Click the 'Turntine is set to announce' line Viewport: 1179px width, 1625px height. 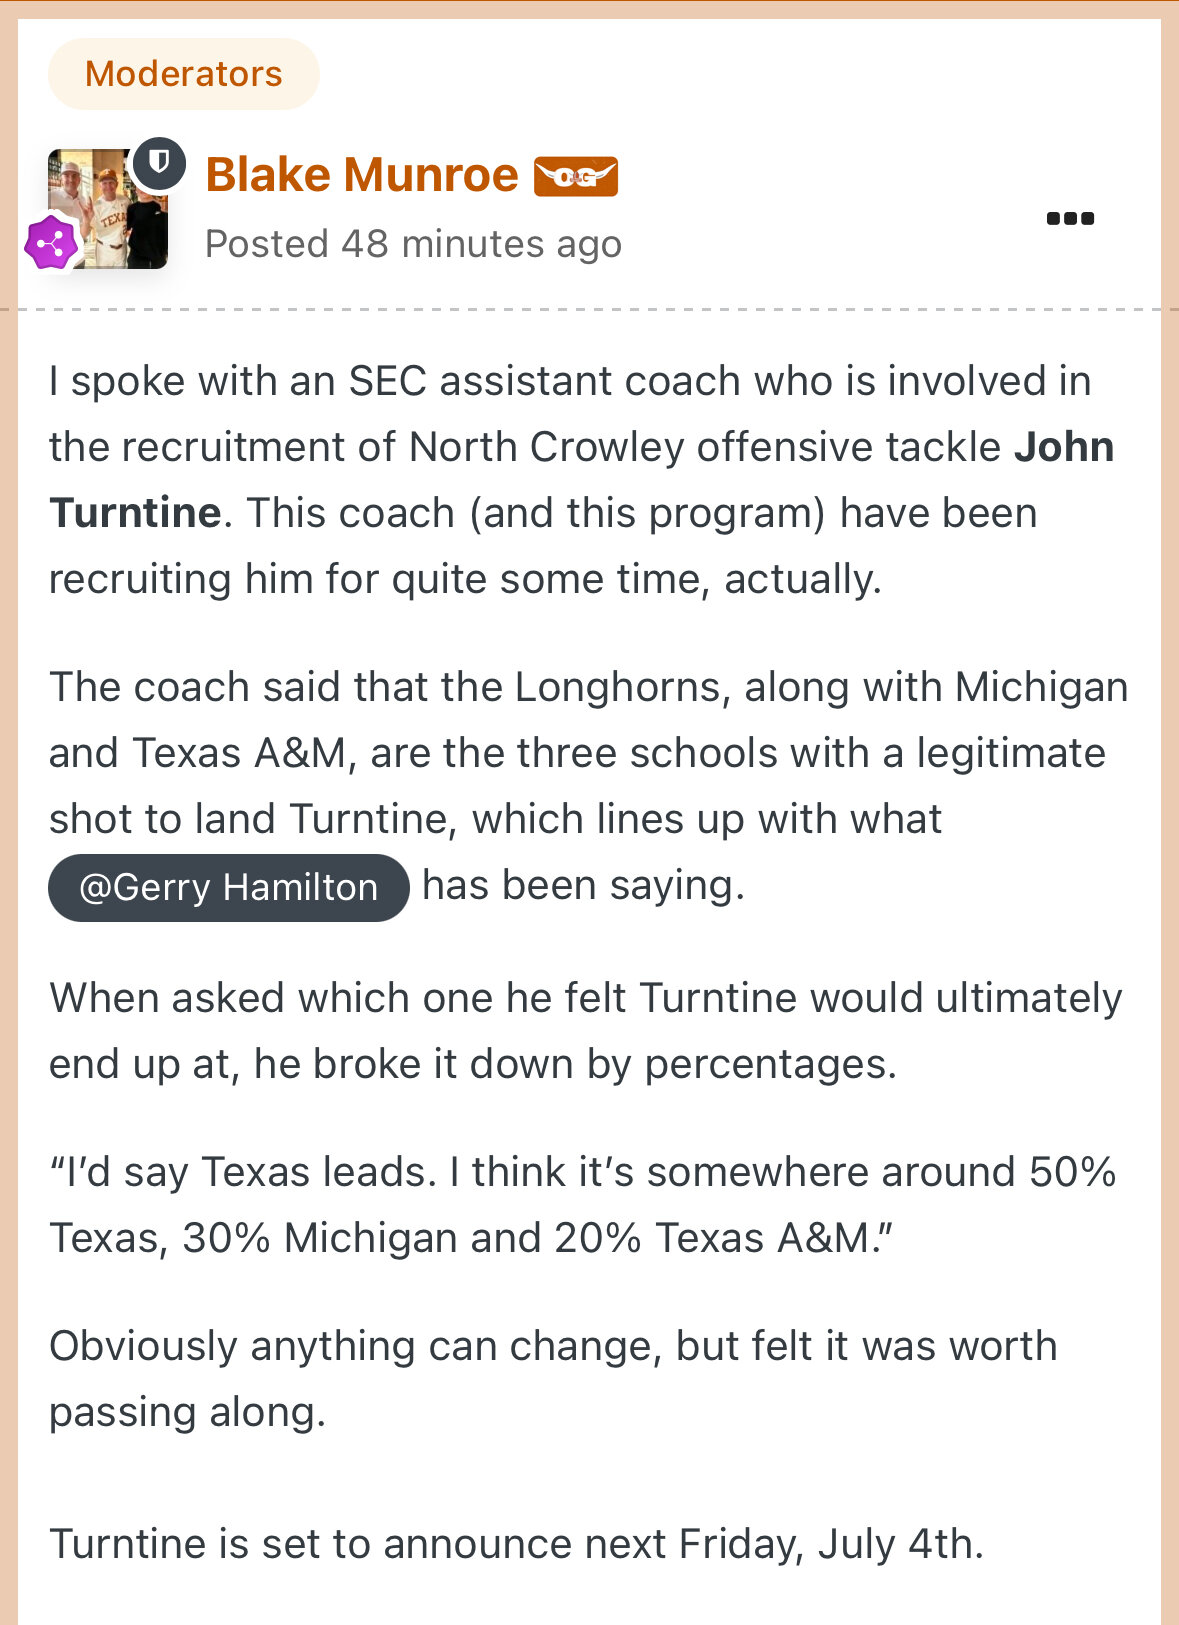point(517,1544)
